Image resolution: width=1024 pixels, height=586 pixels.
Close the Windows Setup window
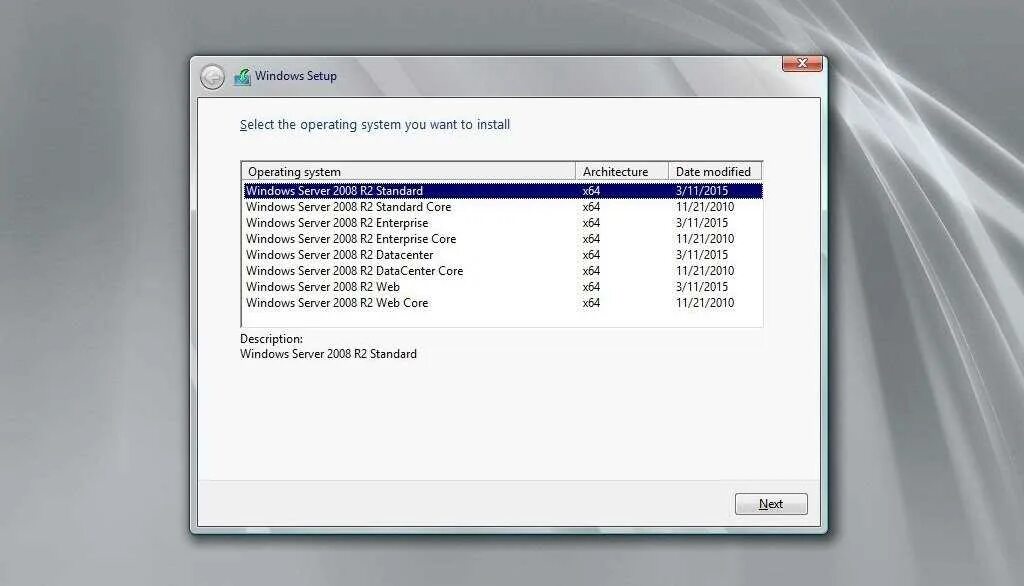pyautogui.click(x=802, y=63)
